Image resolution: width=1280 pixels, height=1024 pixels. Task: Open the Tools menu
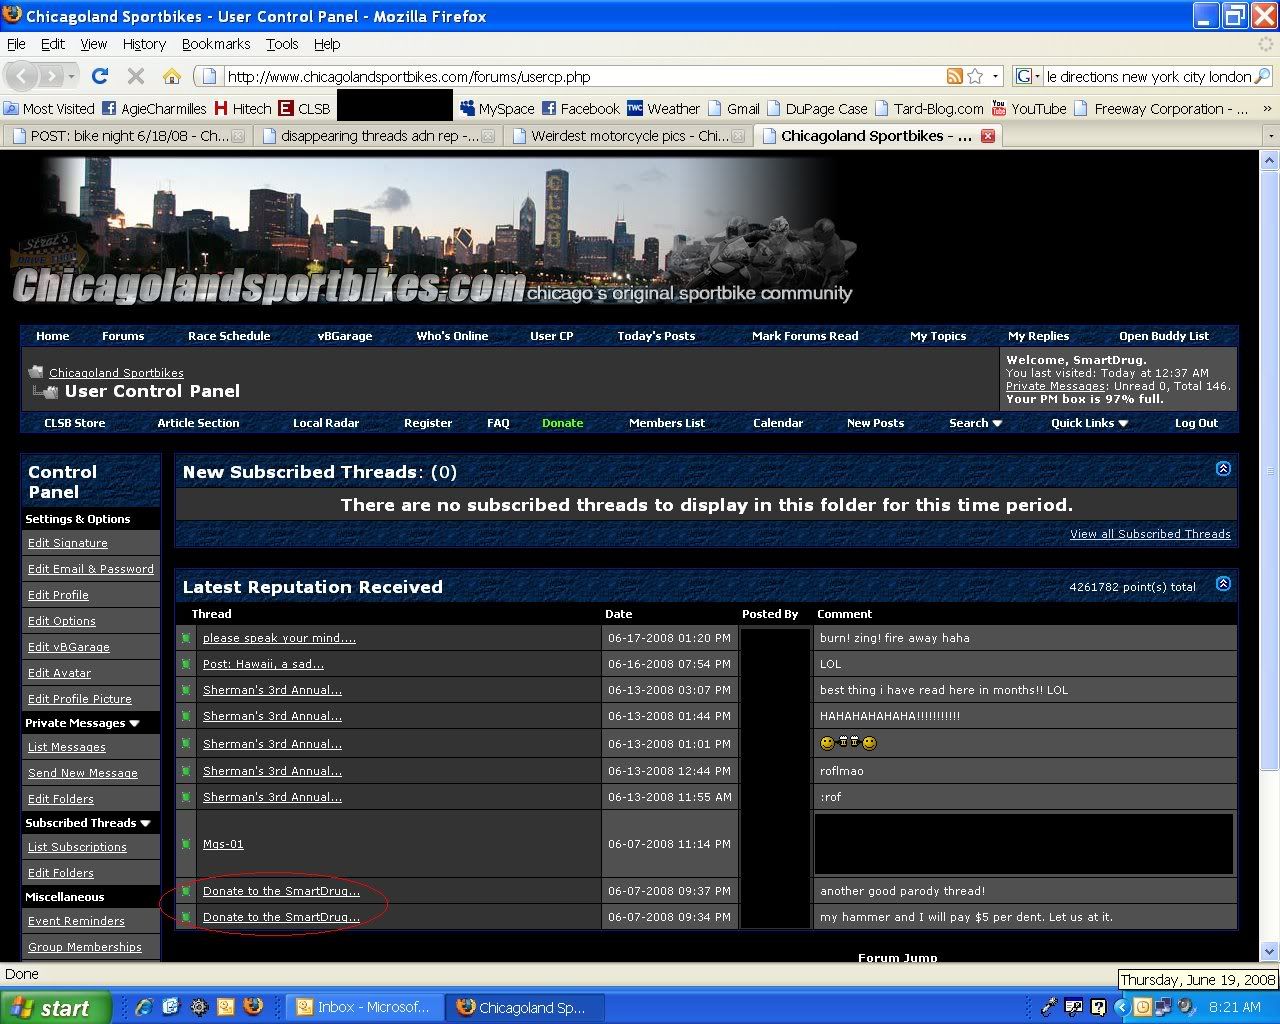(282, 44)
